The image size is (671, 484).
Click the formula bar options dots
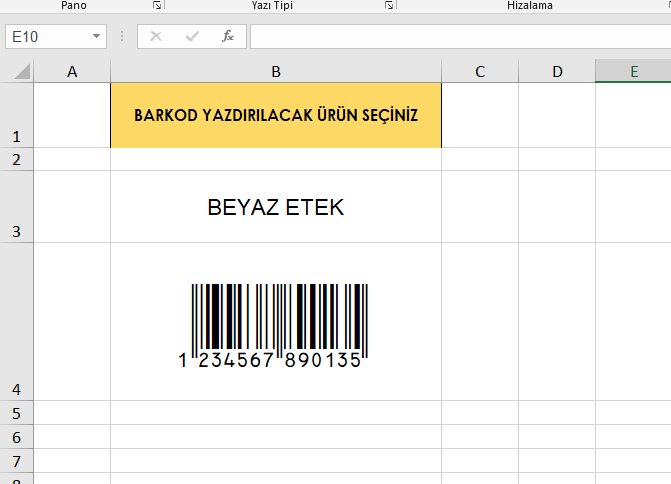(122, 36)
